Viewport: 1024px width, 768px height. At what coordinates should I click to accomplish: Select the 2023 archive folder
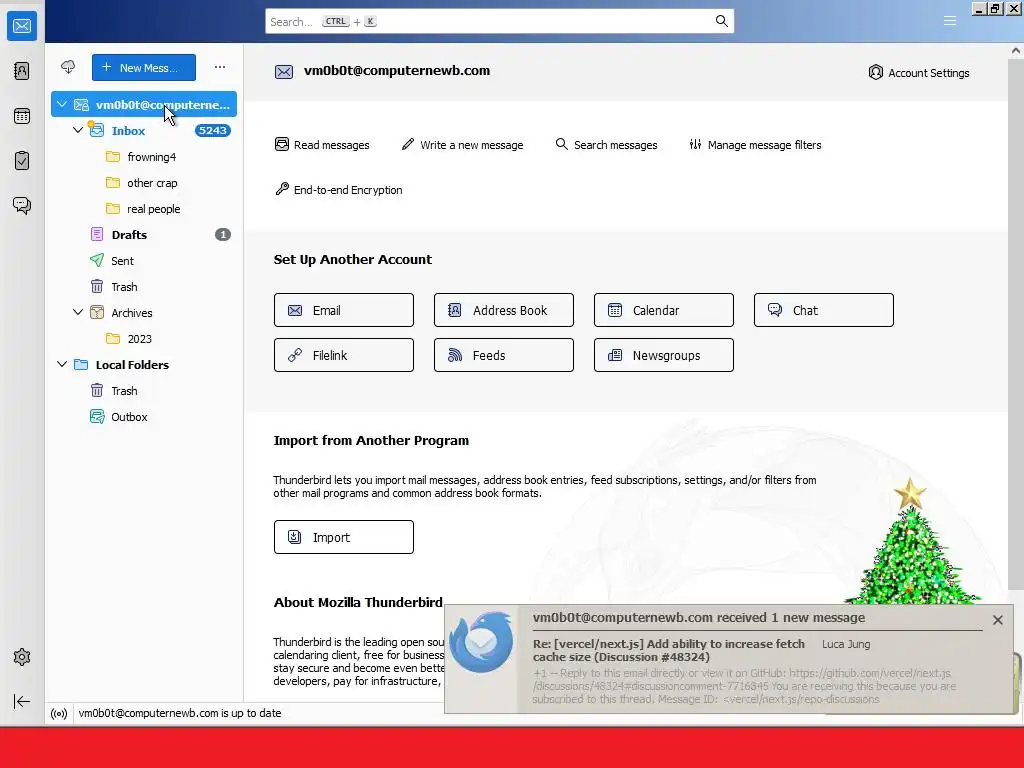tap(144, 339)
